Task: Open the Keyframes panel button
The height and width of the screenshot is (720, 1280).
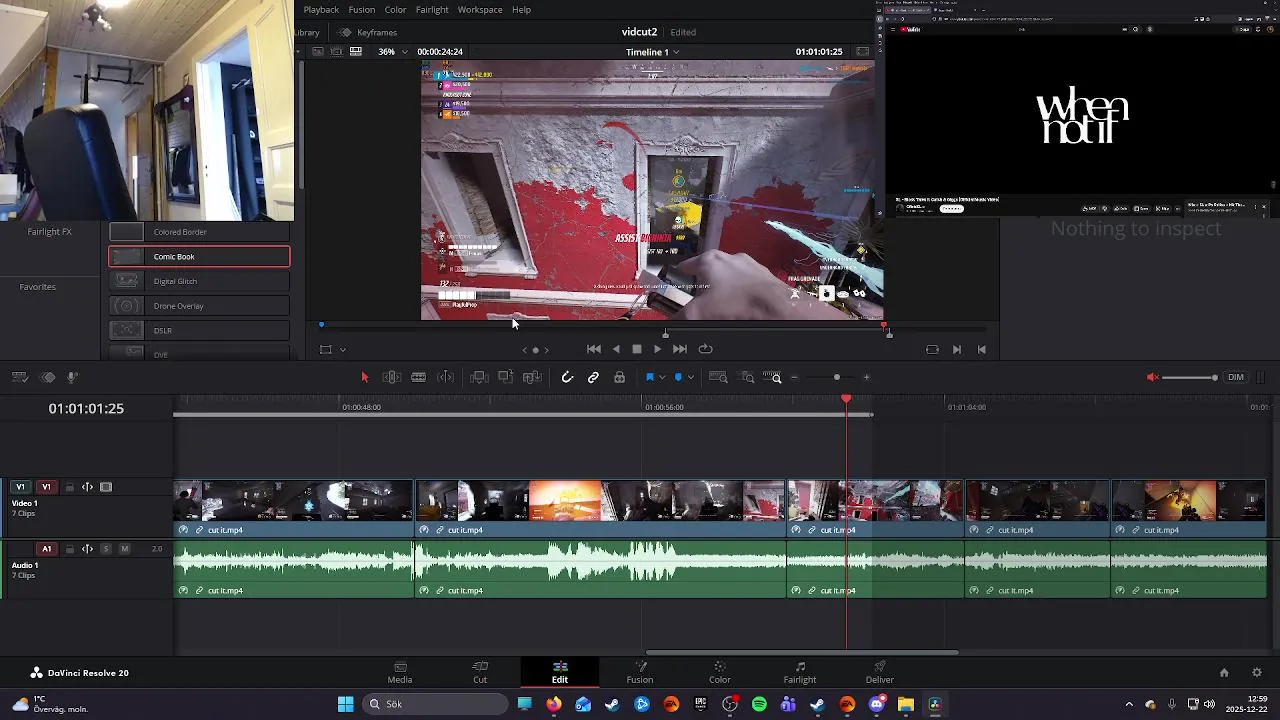Action: (369, 32)
